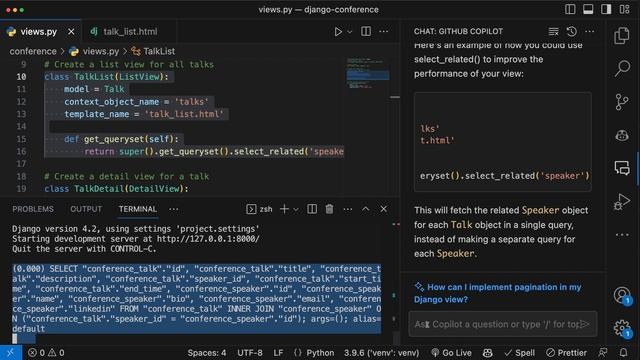This screenshot has width=640, height=360.
Task: Maximize the panel with chevron up
Action: pyautogui.click(x=366, y=209)
